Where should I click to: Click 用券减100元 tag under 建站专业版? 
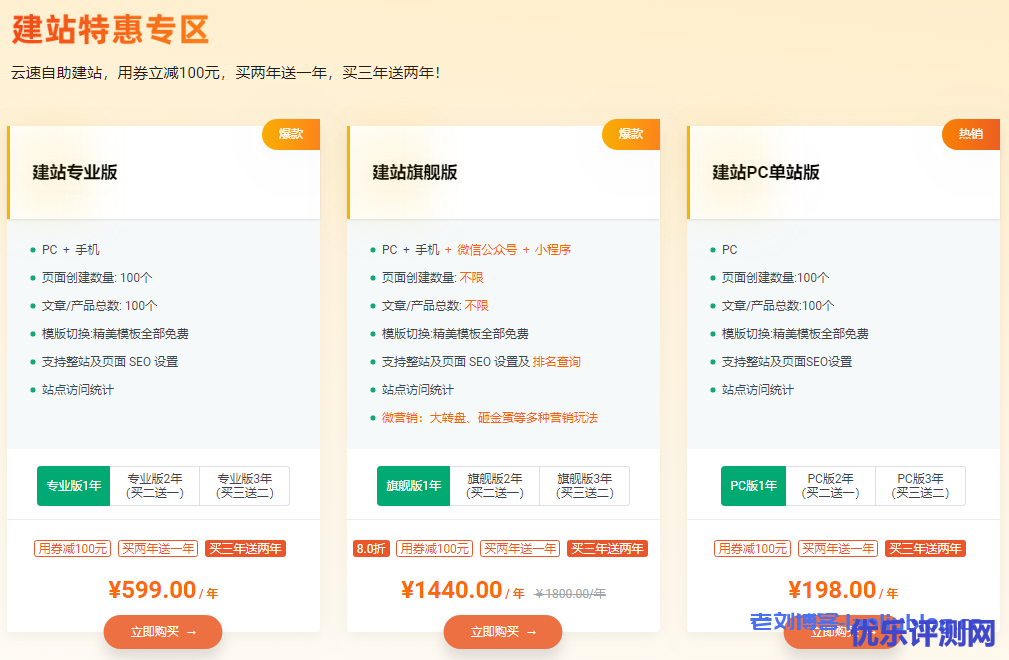73,548
